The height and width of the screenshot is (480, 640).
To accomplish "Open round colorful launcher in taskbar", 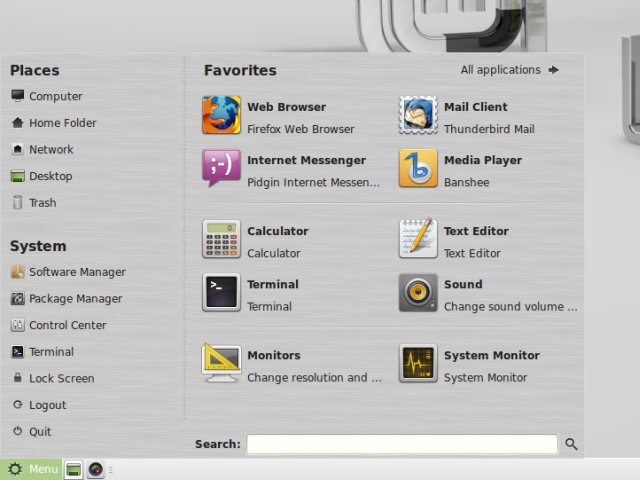I will pyautogui.click(x=96, y=469).
